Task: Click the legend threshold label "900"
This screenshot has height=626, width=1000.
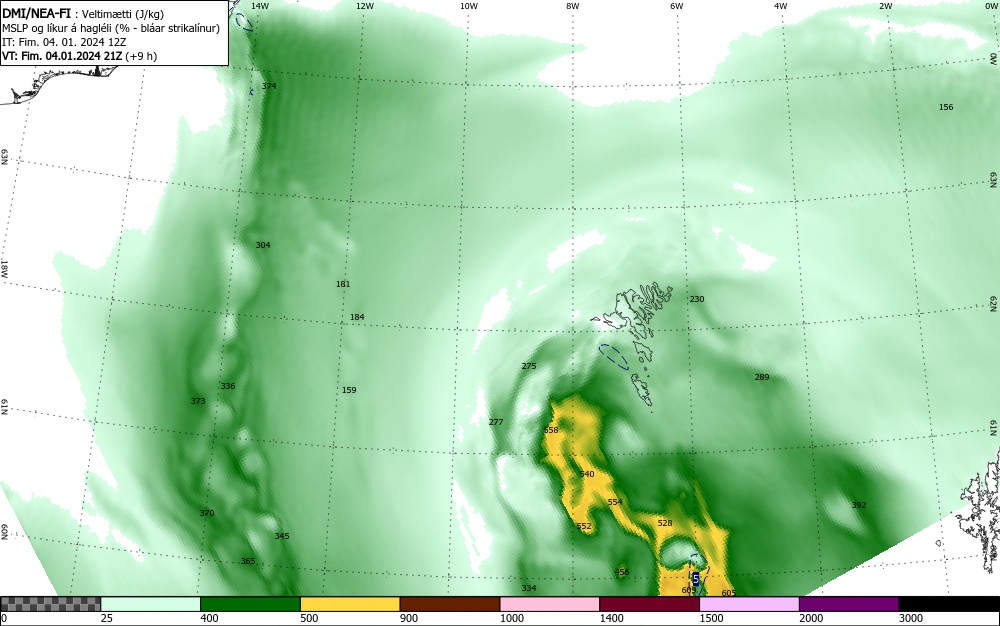Action: tap(409, 618)
